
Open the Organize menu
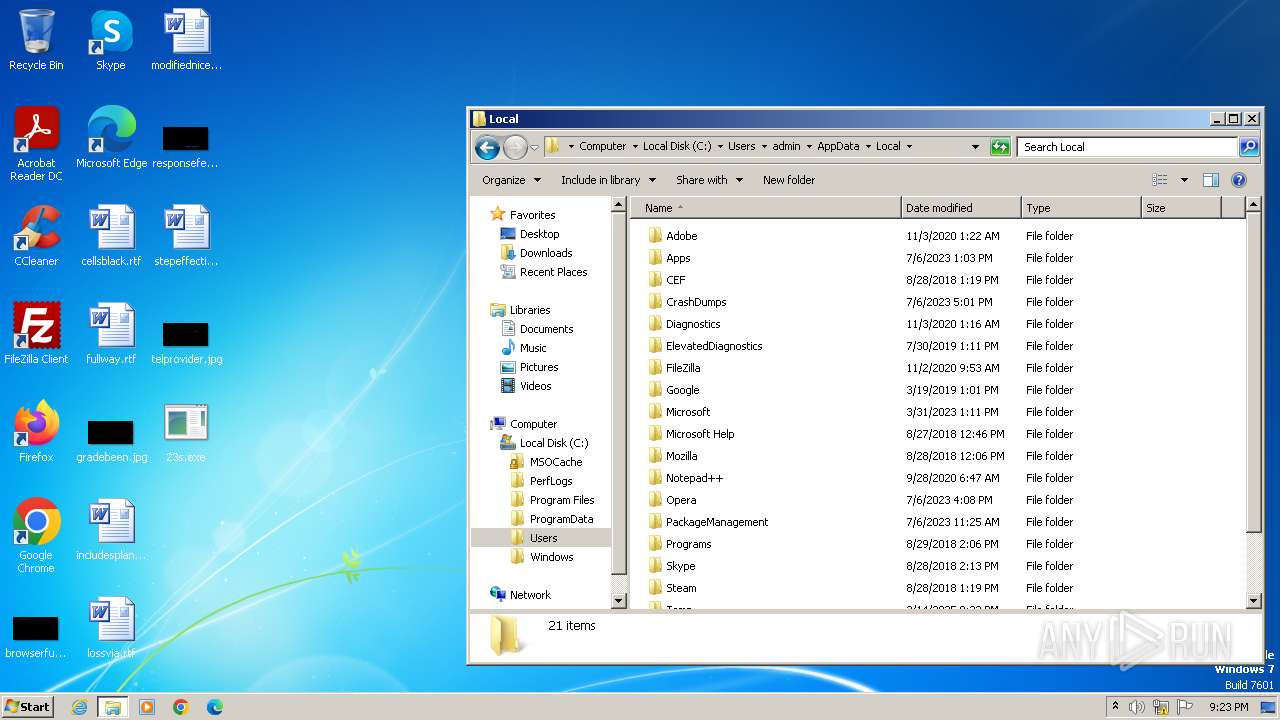tap(511, 180)
